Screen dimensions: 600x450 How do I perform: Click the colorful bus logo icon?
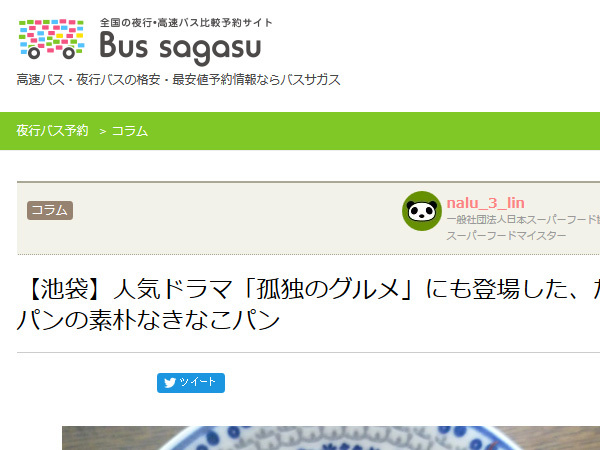coord(51,39)
